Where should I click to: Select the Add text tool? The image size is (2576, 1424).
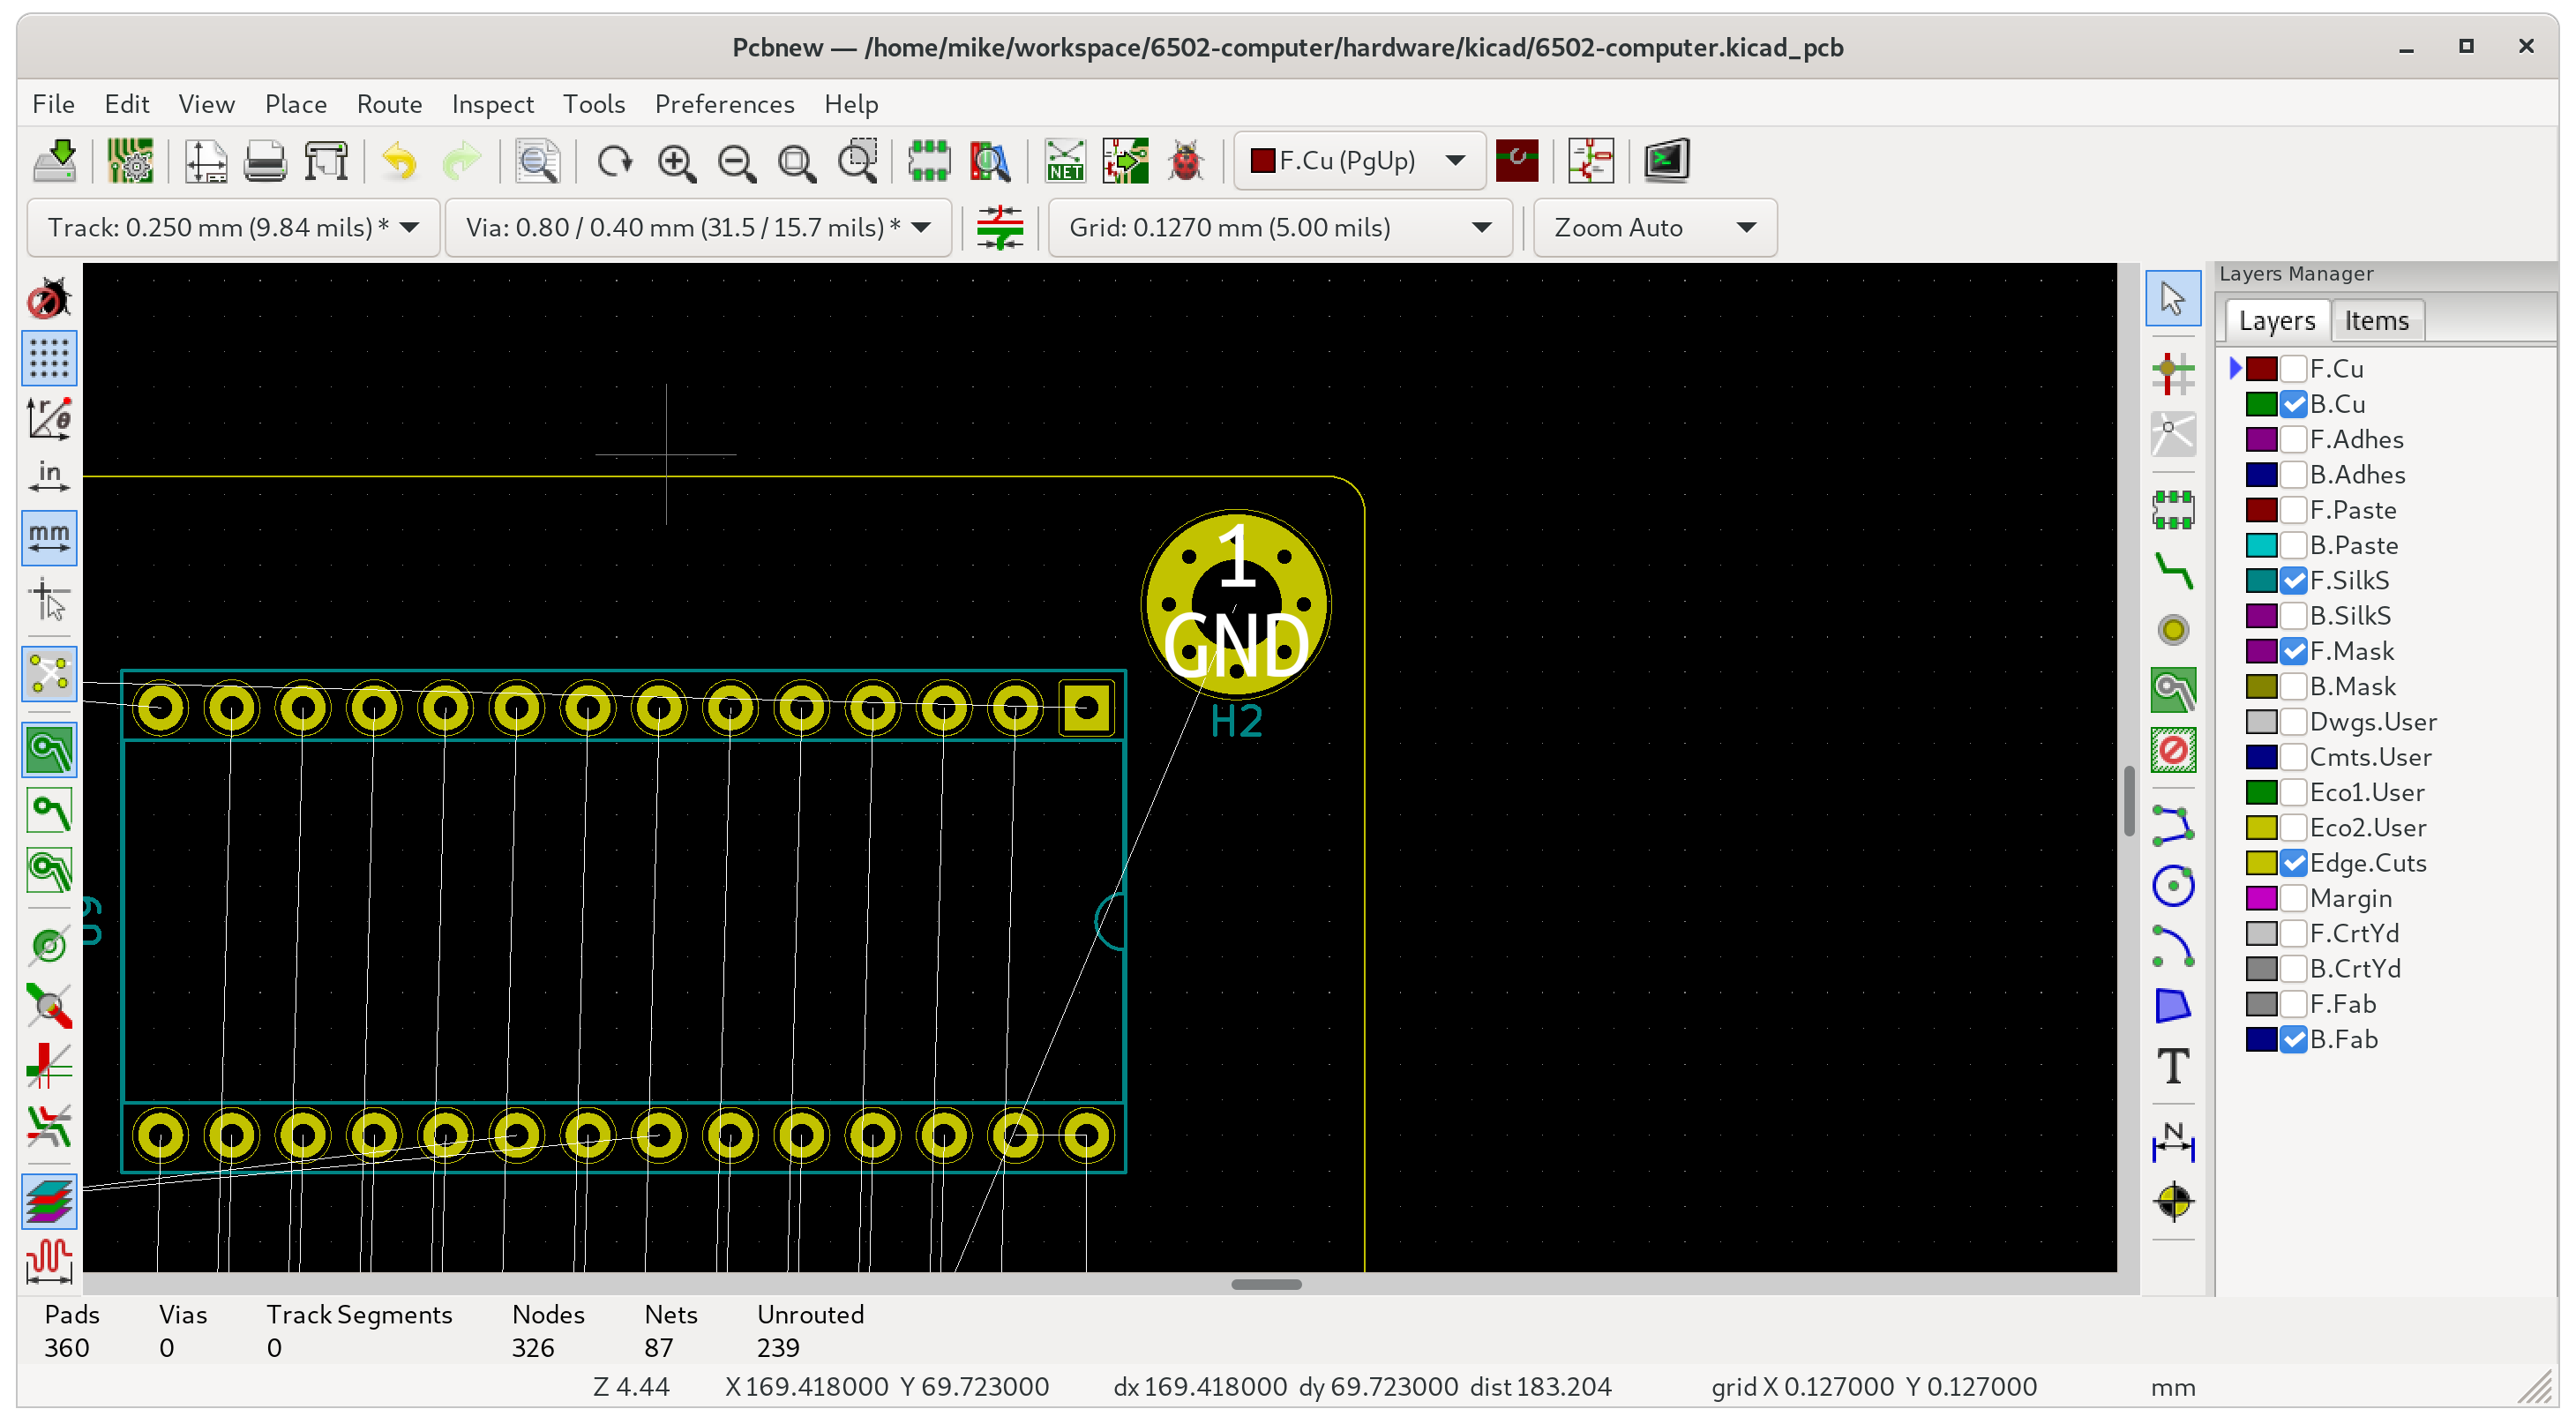point(2172,1066)
